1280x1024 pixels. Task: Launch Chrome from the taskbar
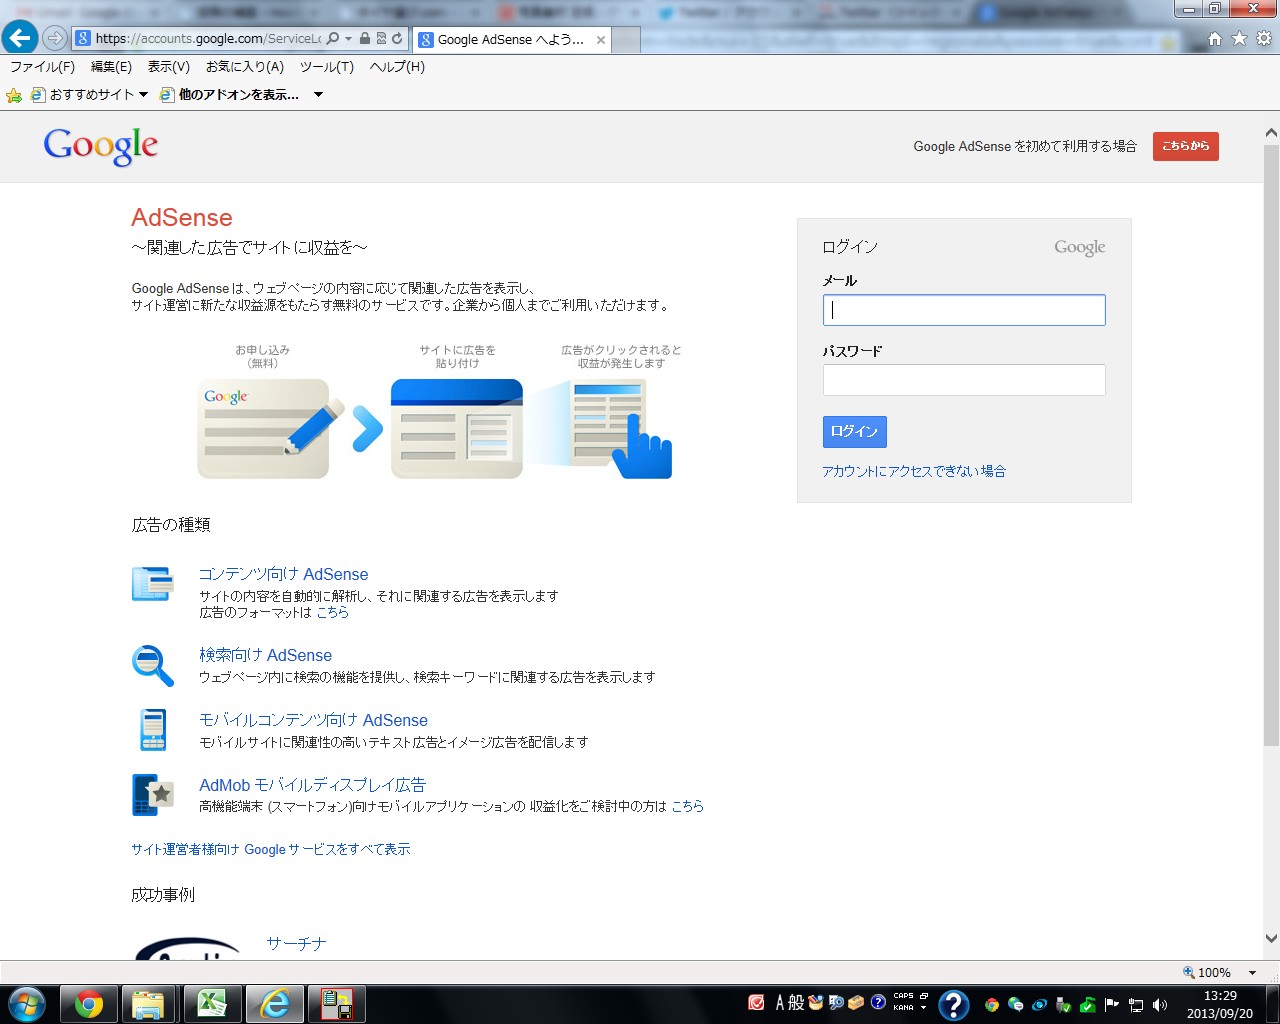(88, 1004)
